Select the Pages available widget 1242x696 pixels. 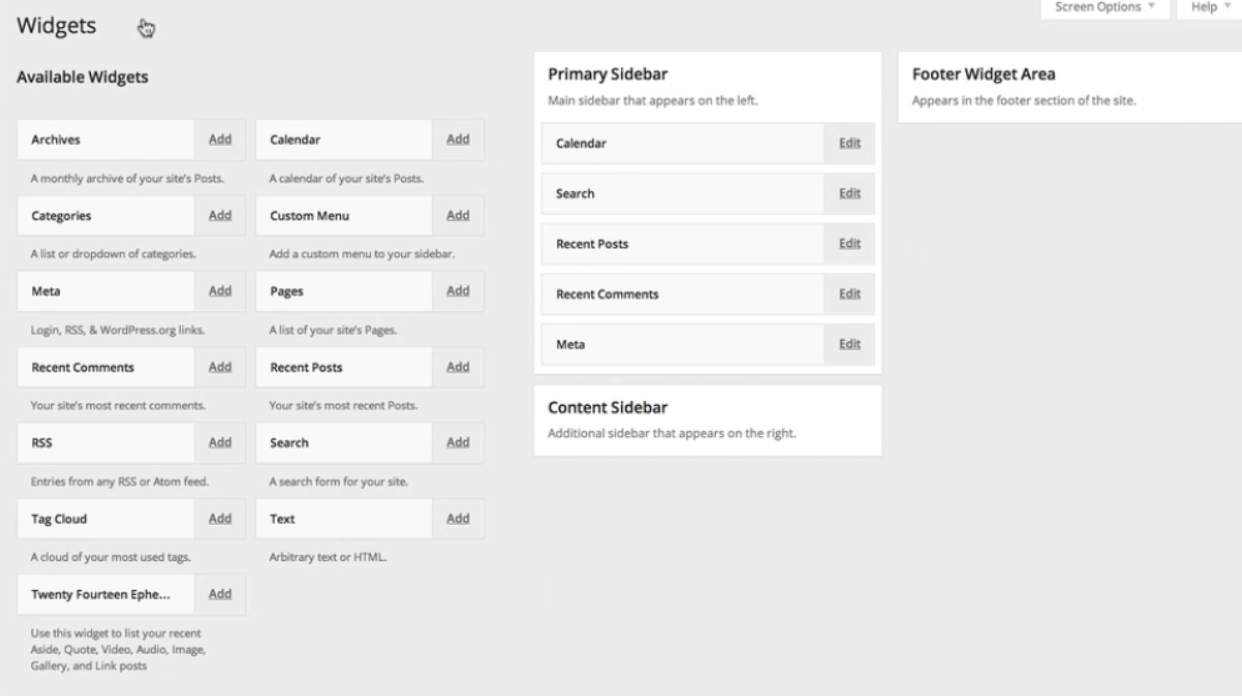pyautogui.click(x=345, y=291)
